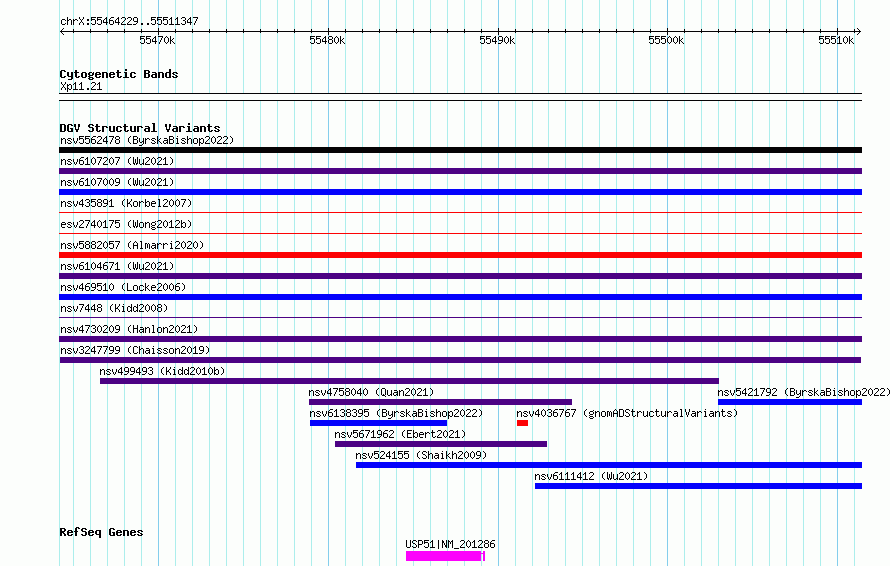Open the nsv4036767 (gnomADStructuralVariants) label
The width and height of the screenshot is (890, 566).
coord(627,413)
